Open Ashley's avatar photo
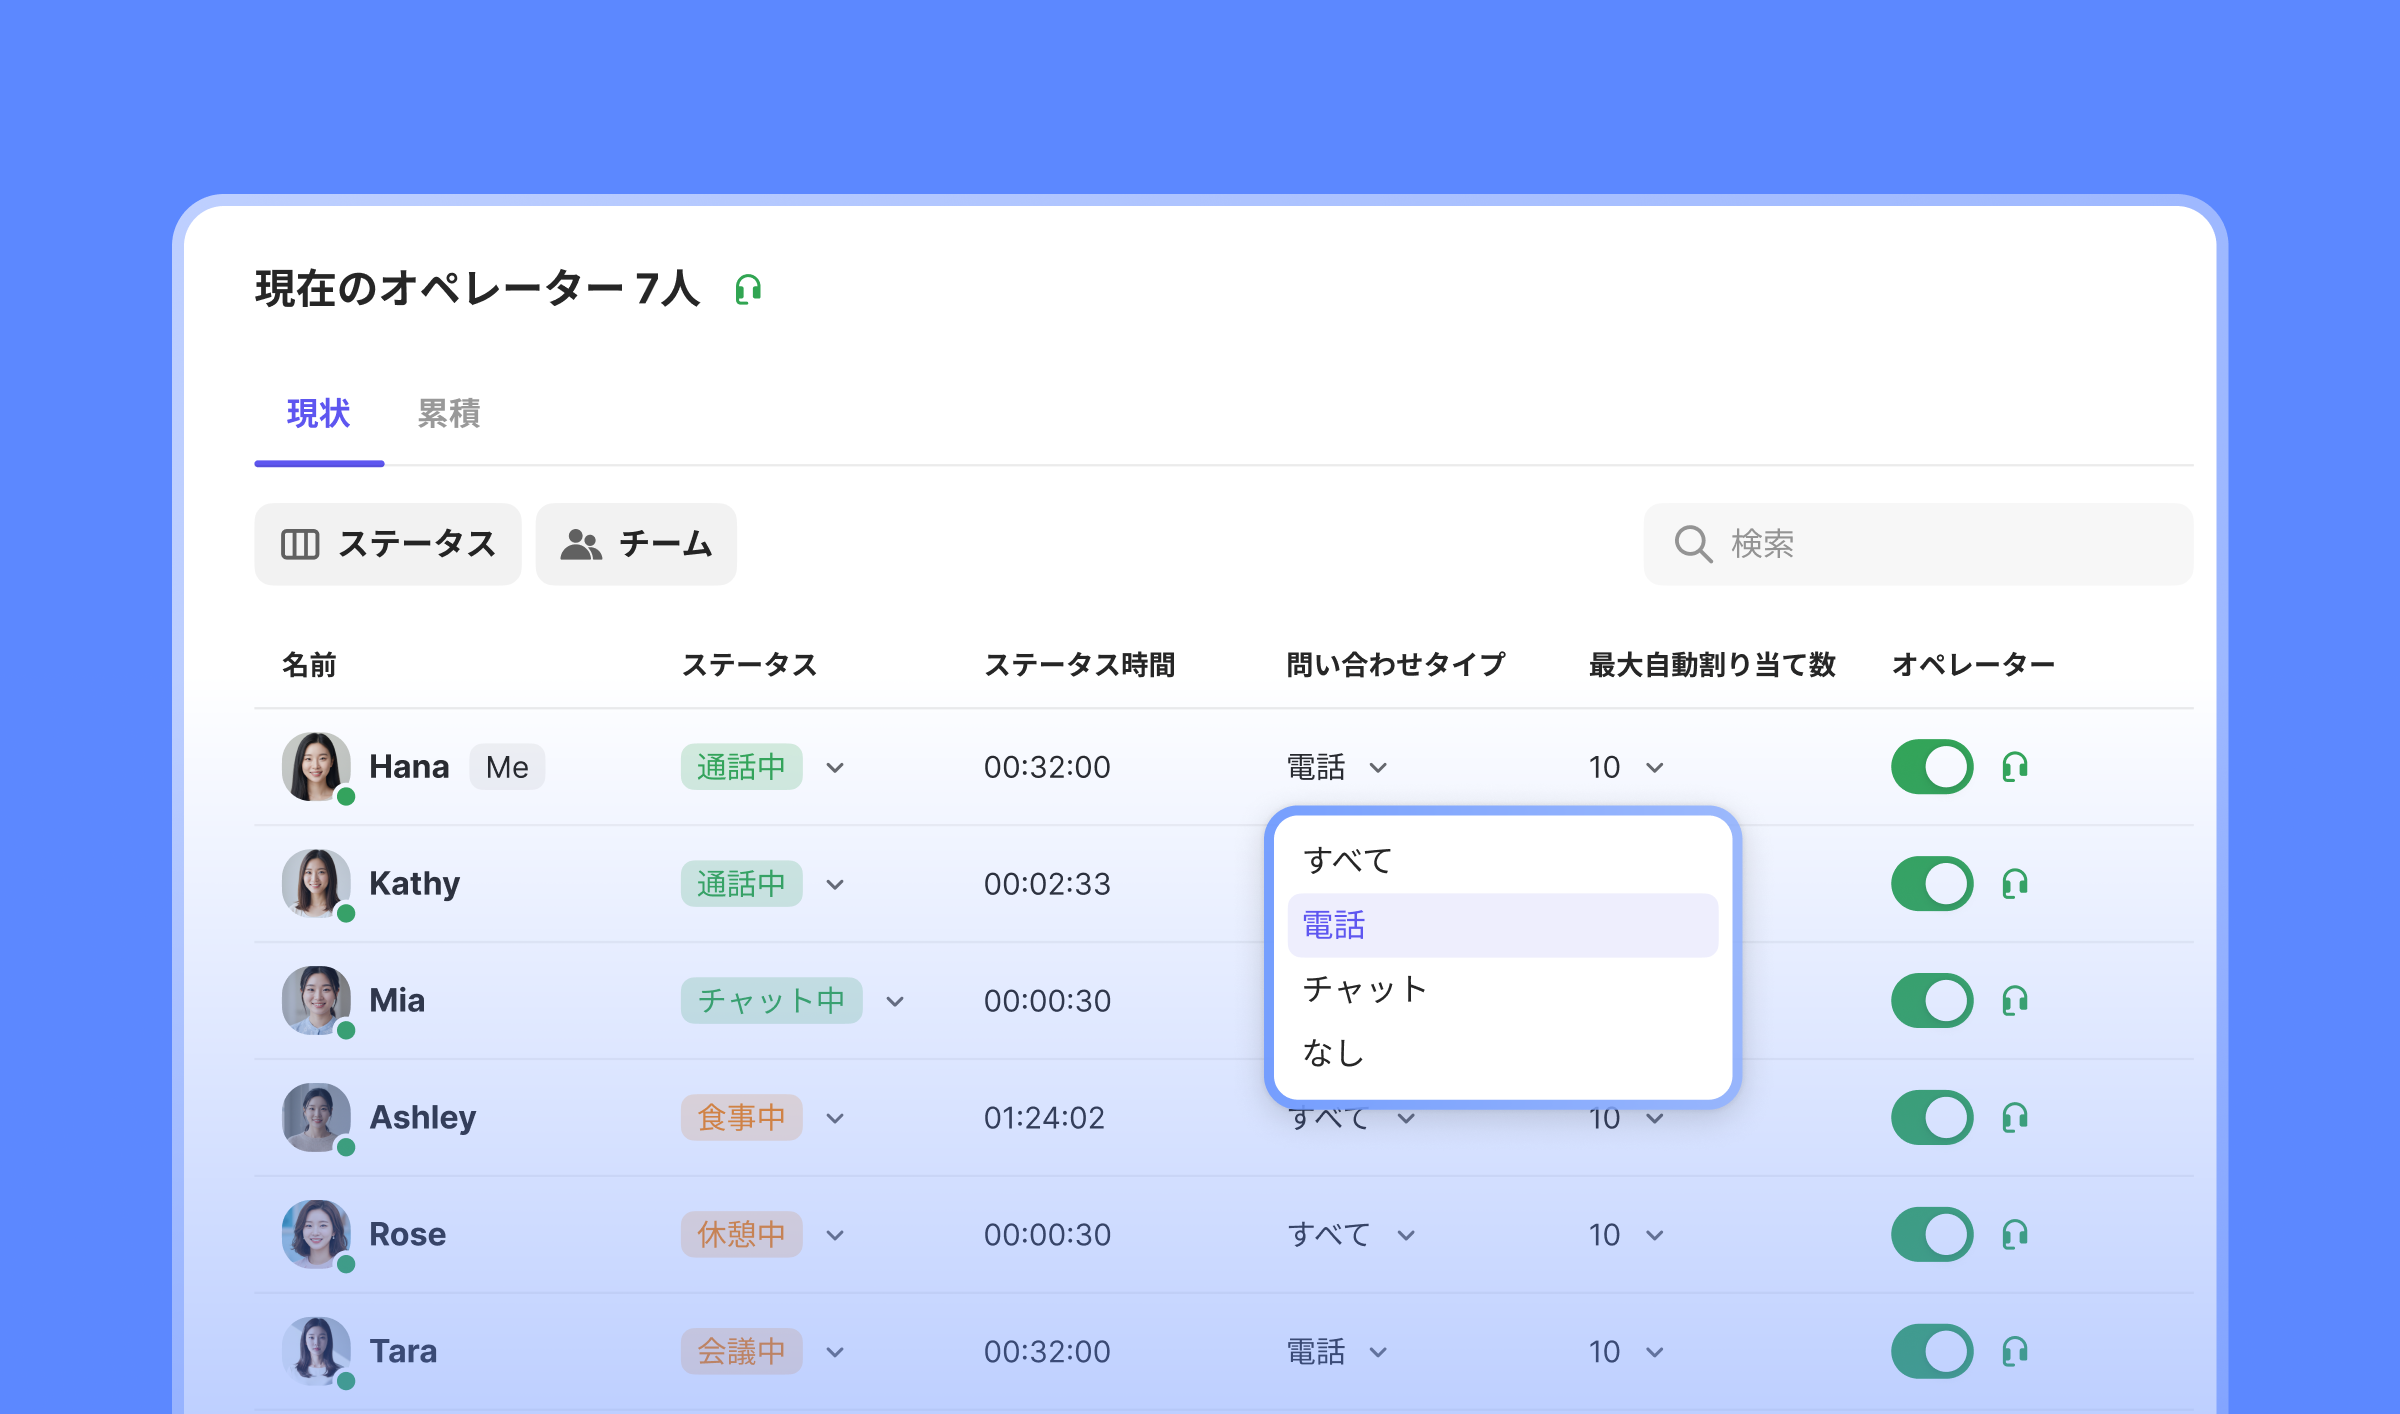The width and height of the screenshot is (2400, 1414). [316, 1117]
